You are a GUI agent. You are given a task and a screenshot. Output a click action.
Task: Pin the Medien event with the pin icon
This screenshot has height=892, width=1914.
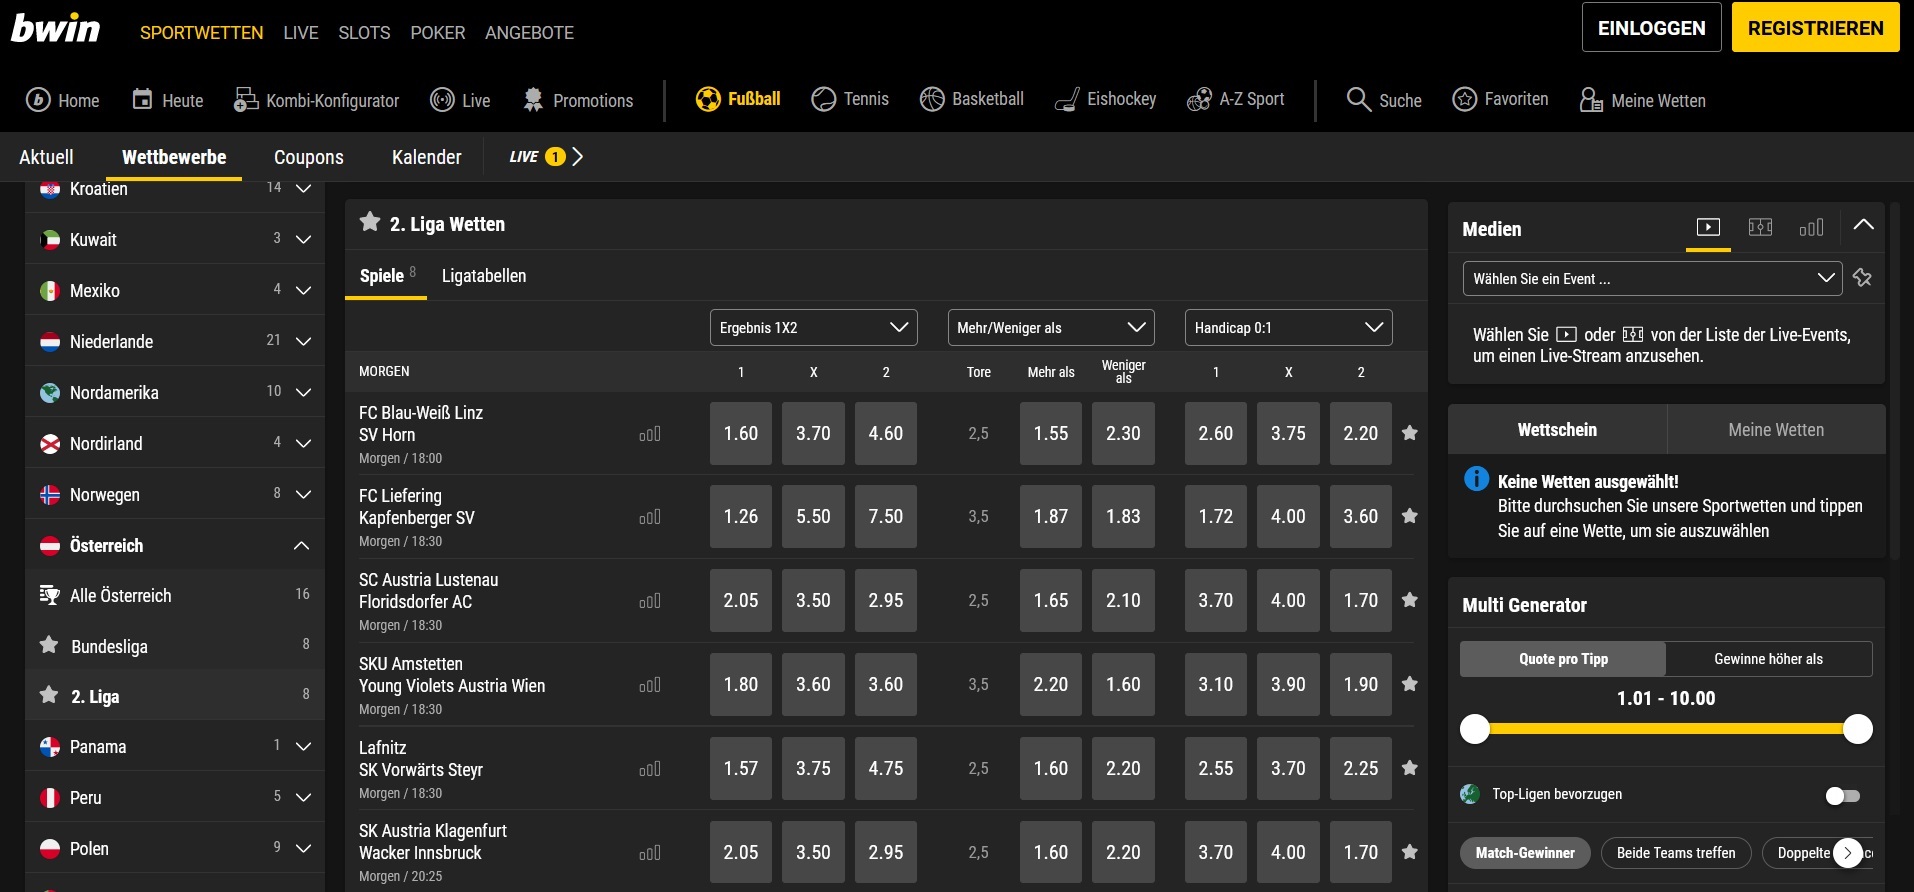[1862, 278]
